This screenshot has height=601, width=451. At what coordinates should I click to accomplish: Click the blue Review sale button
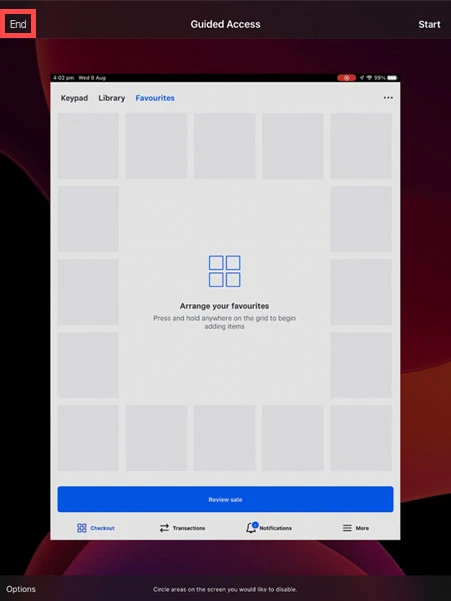(x=225, y=499)
